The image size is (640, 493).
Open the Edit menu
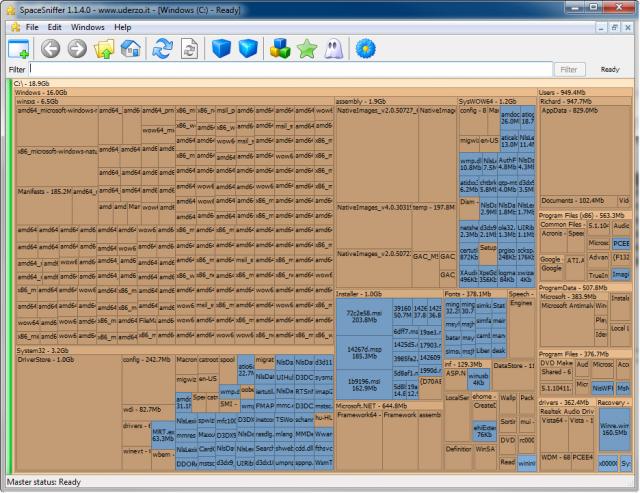click(x=54, y=27)
